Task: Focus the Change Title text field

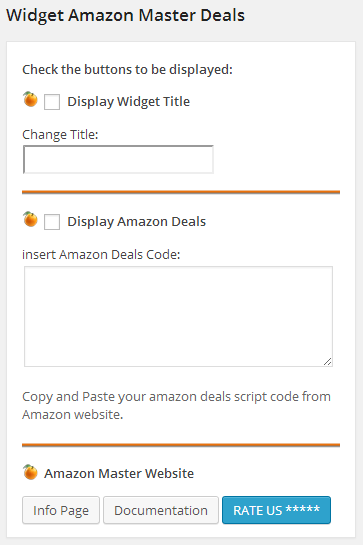Action: [x=118, y=159]
